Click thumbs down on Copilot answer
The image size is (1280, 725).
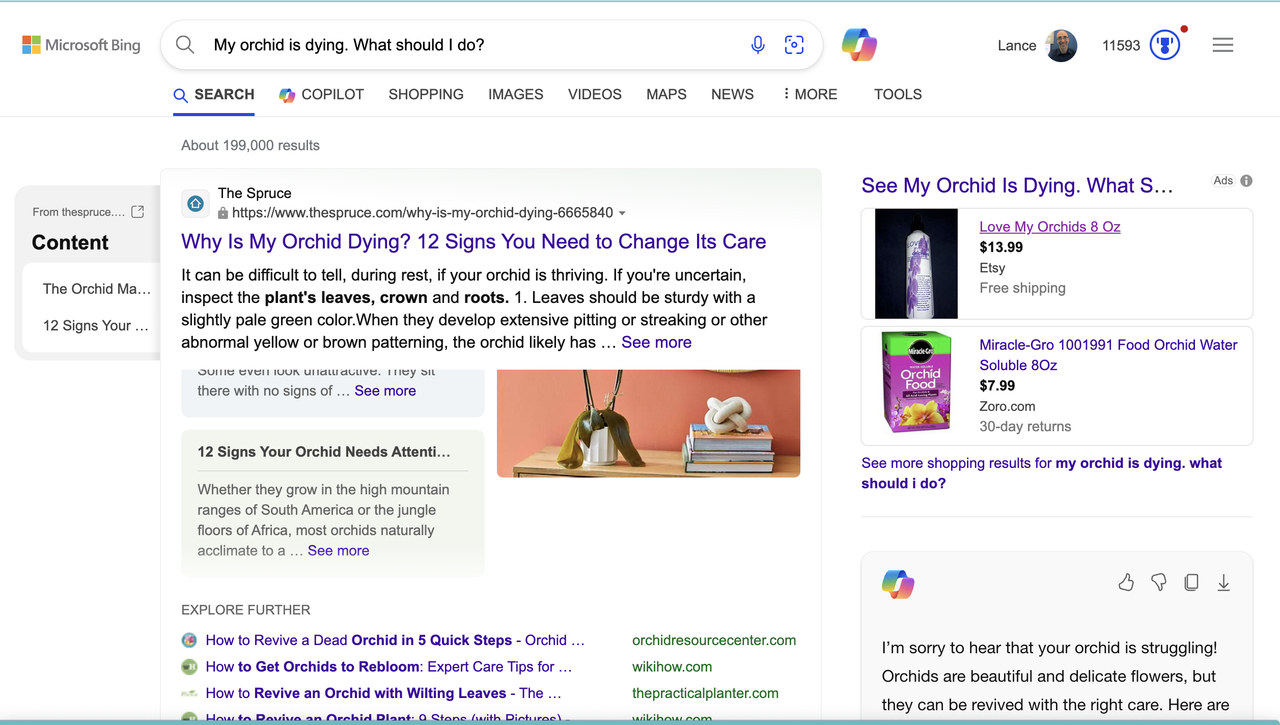[x=1159, y=582]
